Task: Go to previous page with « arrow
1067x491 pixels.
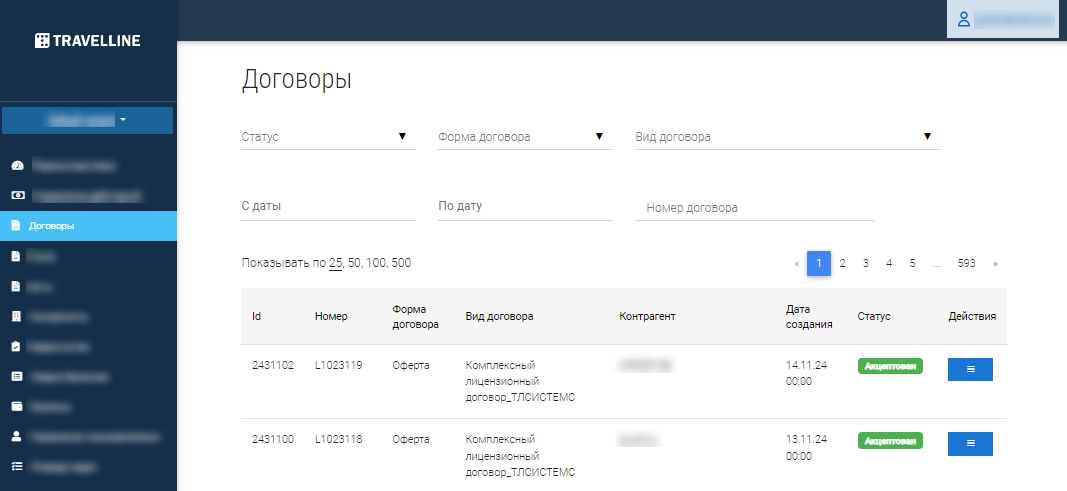Action: 797,263
